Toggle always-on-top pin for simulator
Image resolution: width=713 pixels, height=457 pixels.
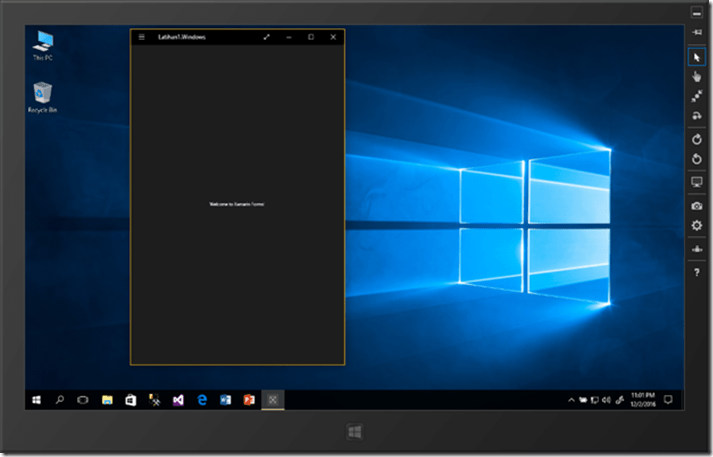(x=697, y=33)
